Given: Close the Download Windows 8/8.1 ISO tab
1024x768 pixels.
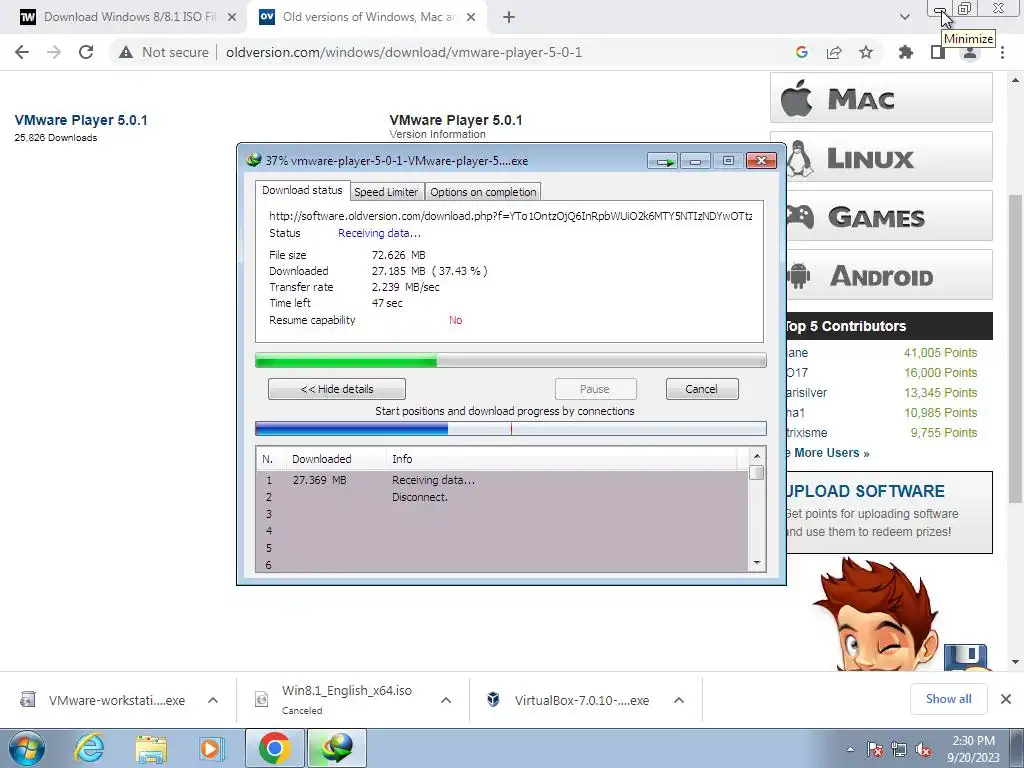Looking at the screenshot, I should click(232, 17).
